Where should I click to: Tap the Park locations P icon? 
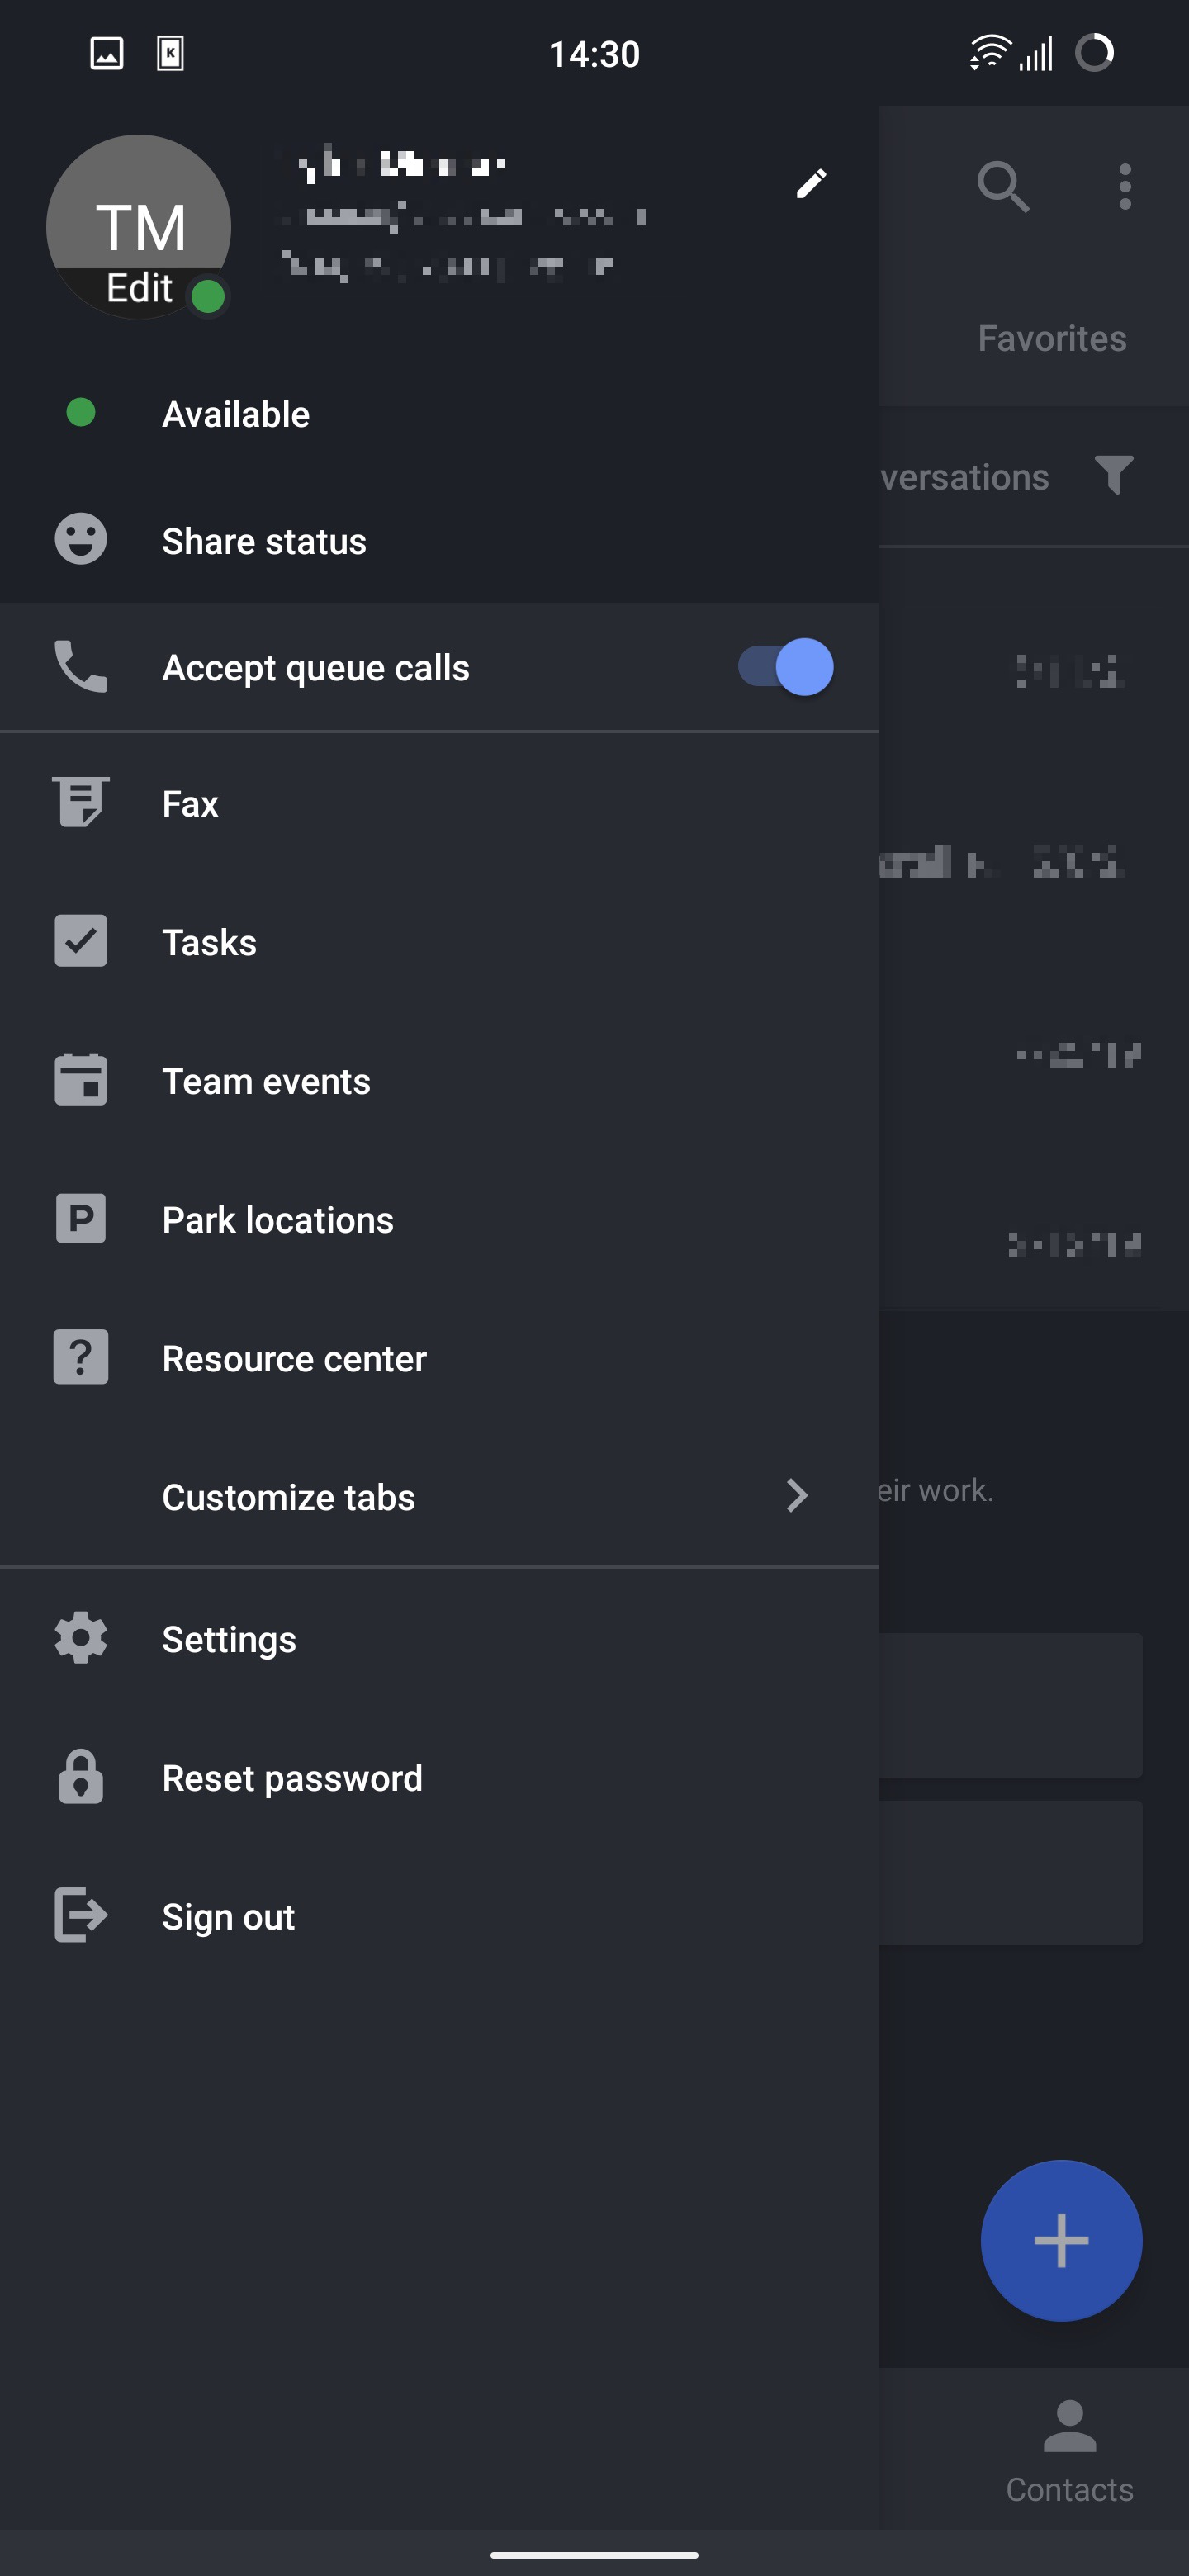(81, 1219)
